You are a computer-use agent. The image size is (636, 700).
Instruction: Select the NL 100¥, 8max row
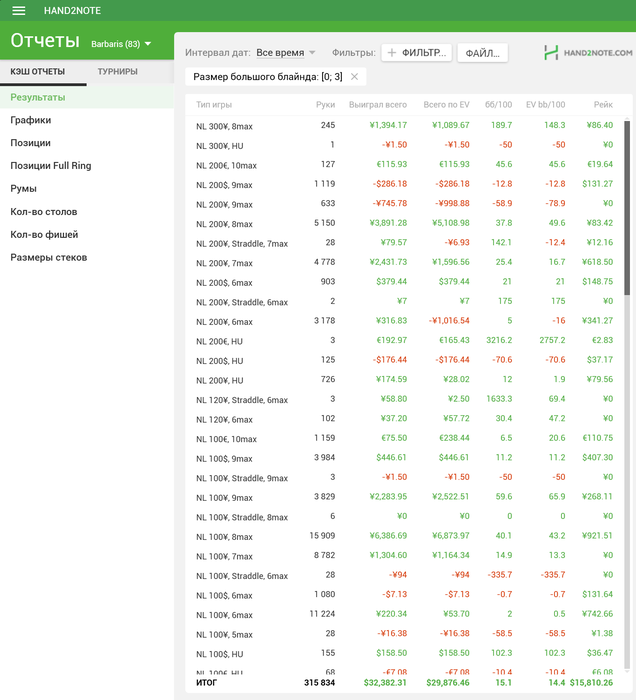tap(404, 536)
